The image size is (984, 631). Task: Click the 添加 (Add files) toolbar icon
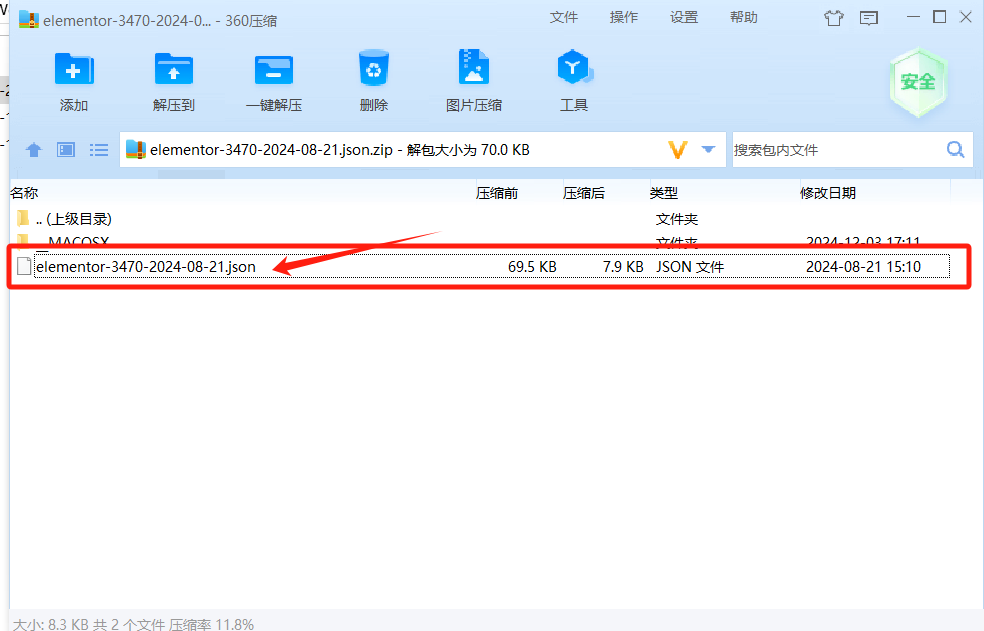pos(73,80)
